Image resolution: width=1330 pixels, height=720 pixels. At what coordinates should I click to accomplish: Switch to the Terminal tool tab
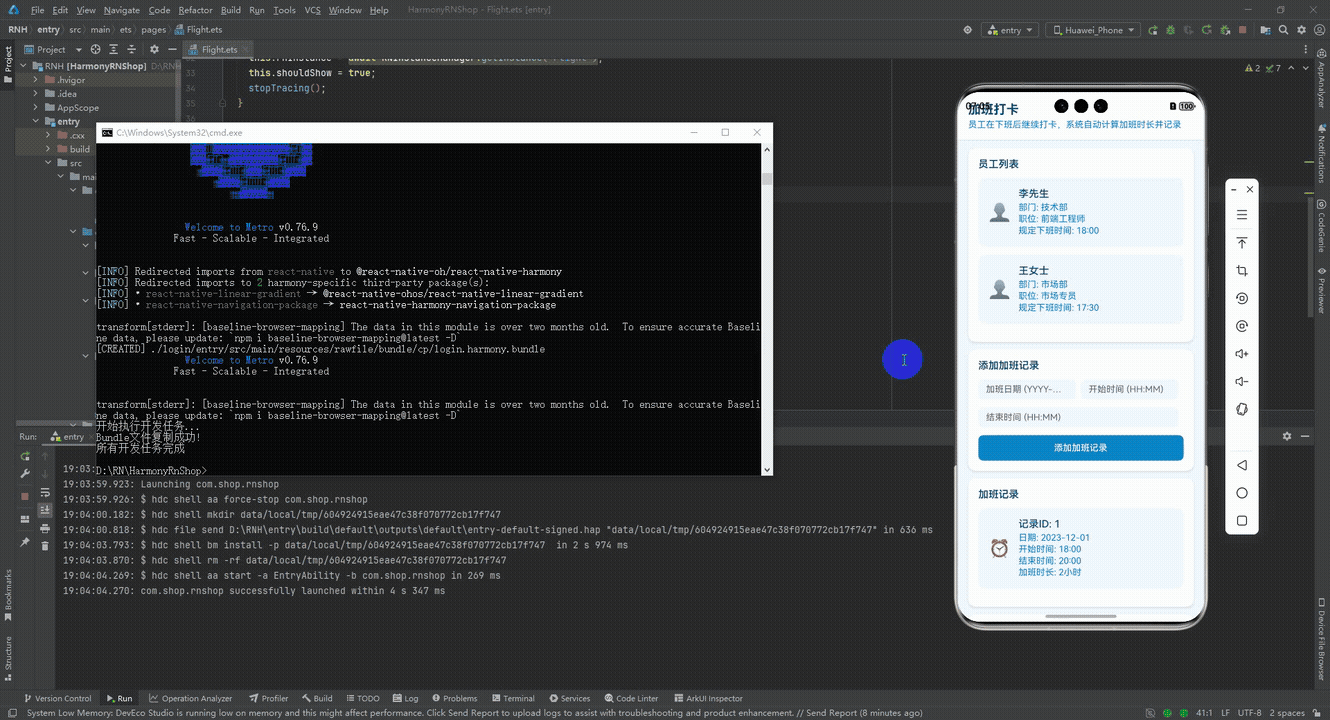click(512, 698)
